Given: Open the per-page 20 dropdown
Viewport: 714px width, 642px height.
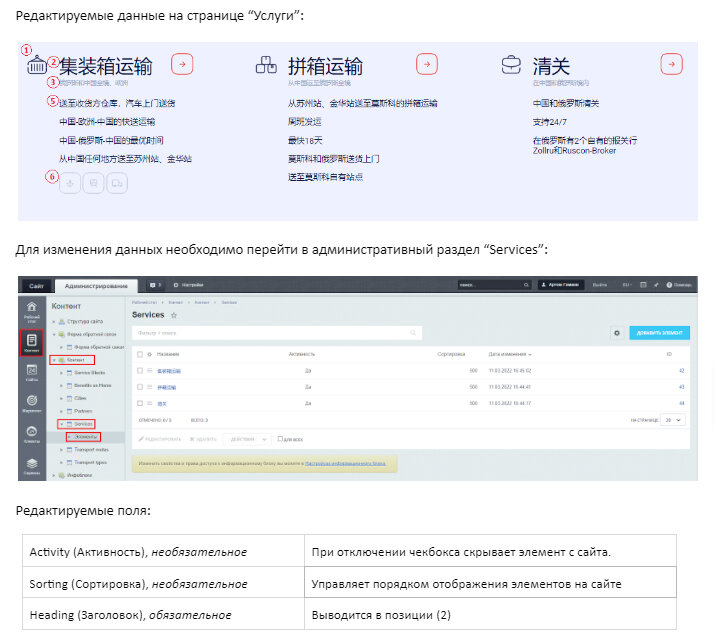Looking at the screenshot, I should 673,420.
